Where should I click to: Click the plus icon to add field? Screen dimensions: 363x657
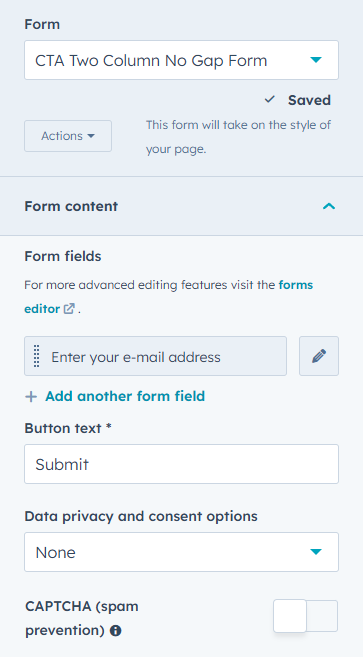coord(31,396)
